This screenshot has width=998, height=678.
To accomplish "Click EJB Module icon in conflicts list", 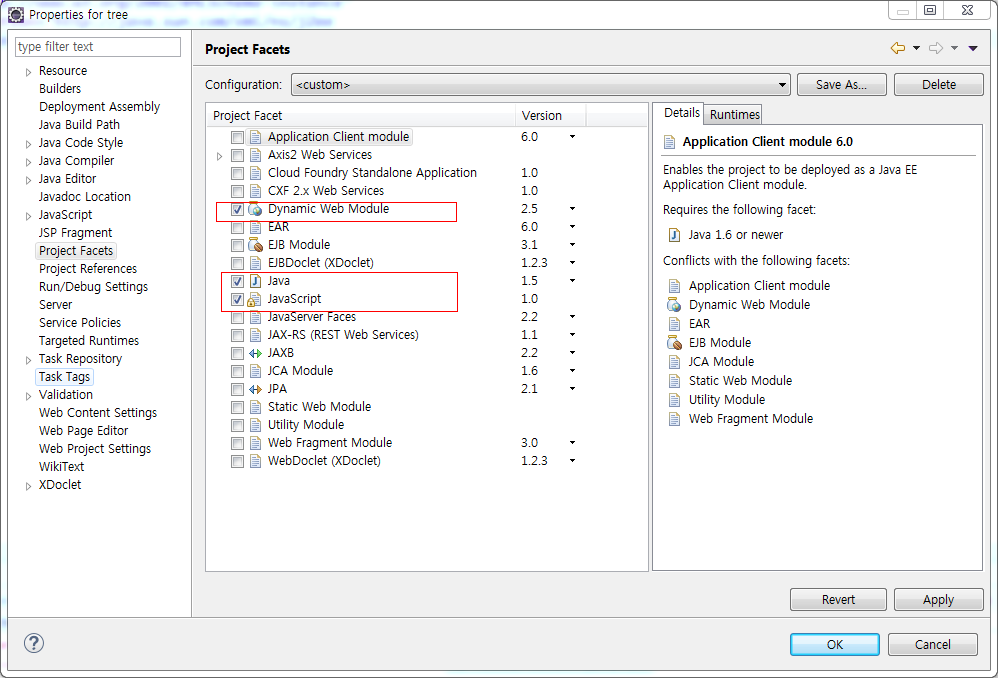I will point(674,343).
